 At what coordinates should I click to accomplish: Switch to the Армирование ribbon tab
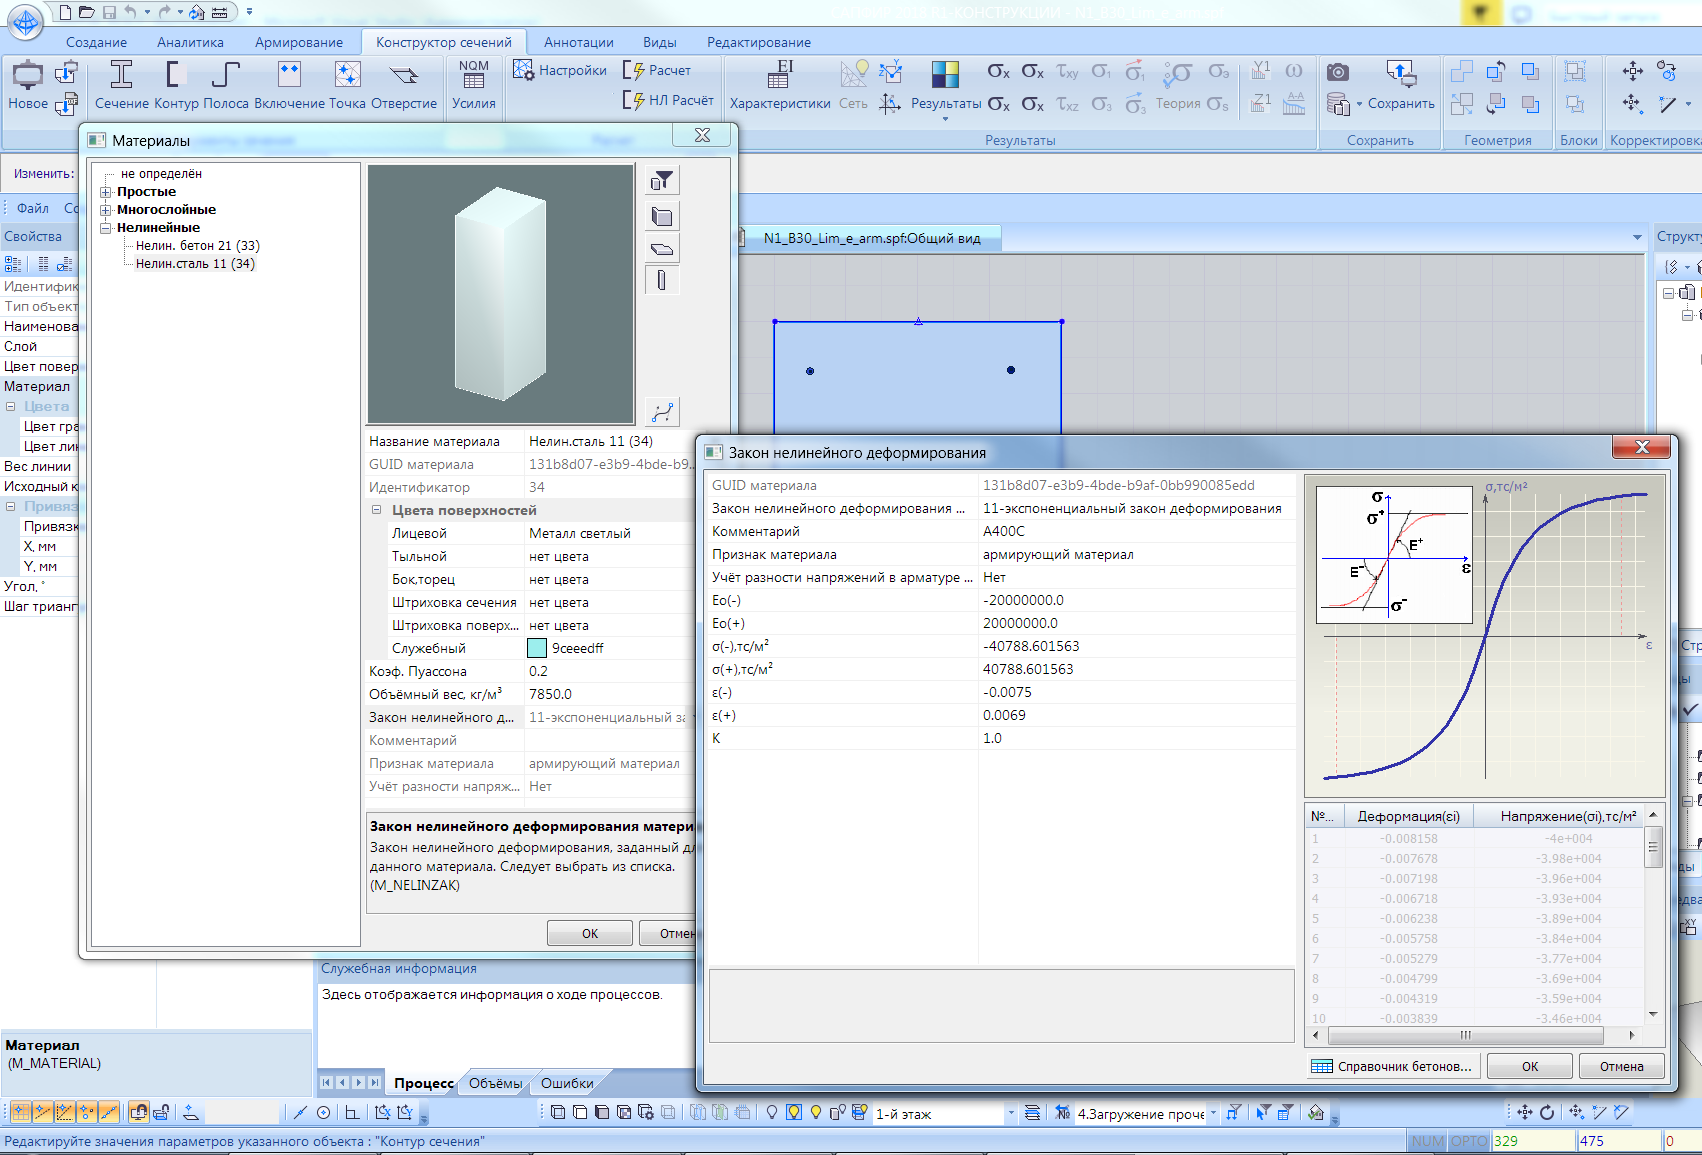pos(298,42)
